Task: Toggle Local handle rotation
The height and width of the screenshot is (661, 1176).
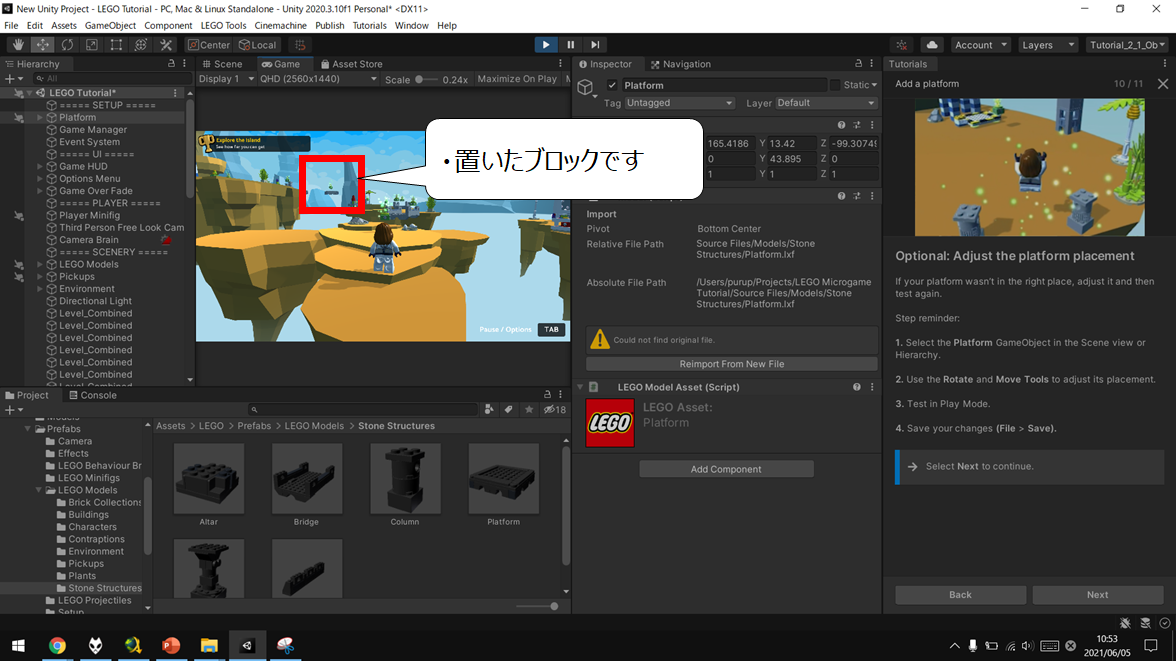Action: (x=258, y=45)
